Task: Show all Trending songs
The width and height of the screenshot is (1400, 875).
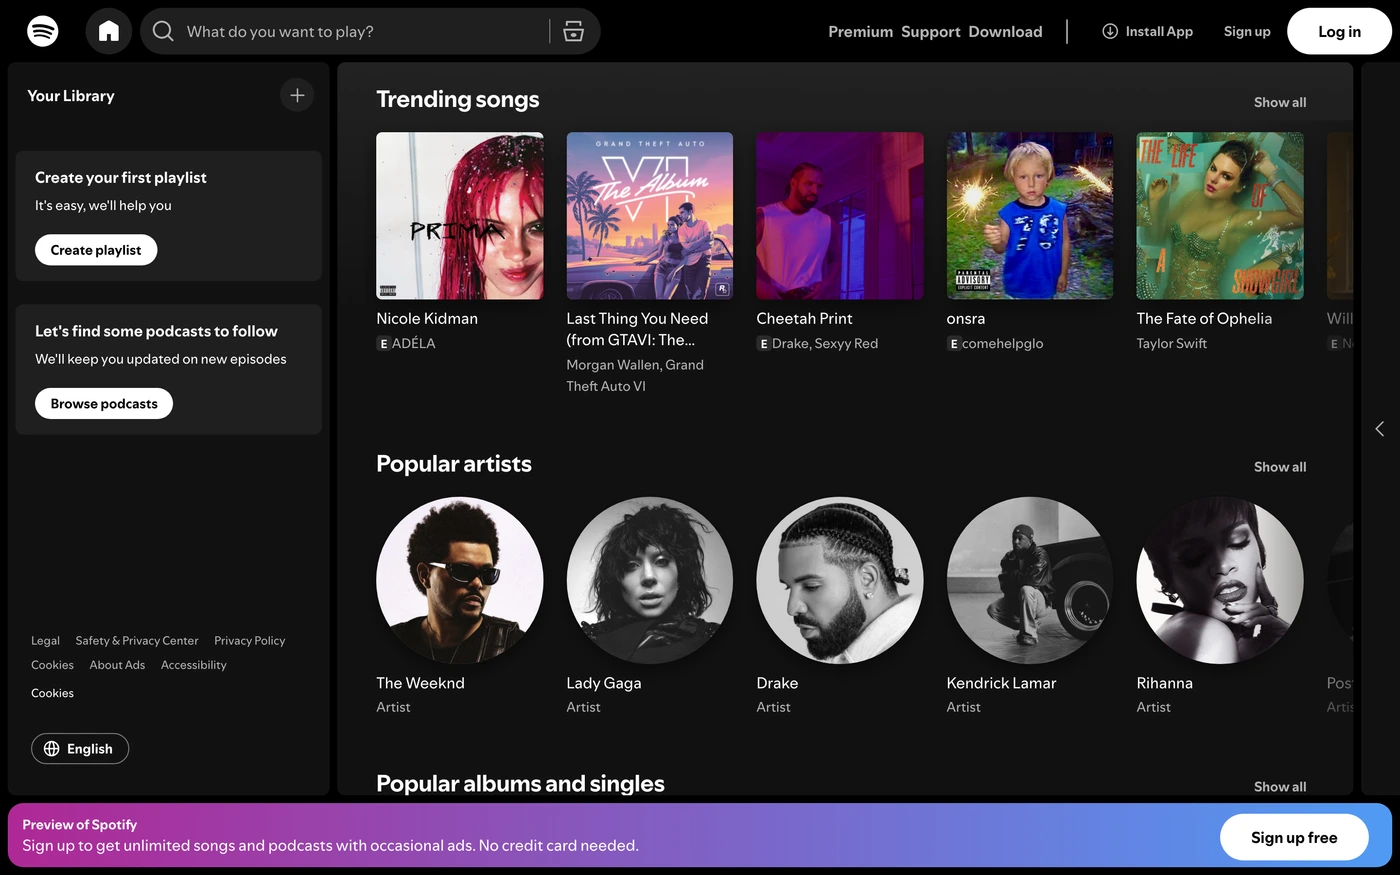Action: [x=1280, y=102]
